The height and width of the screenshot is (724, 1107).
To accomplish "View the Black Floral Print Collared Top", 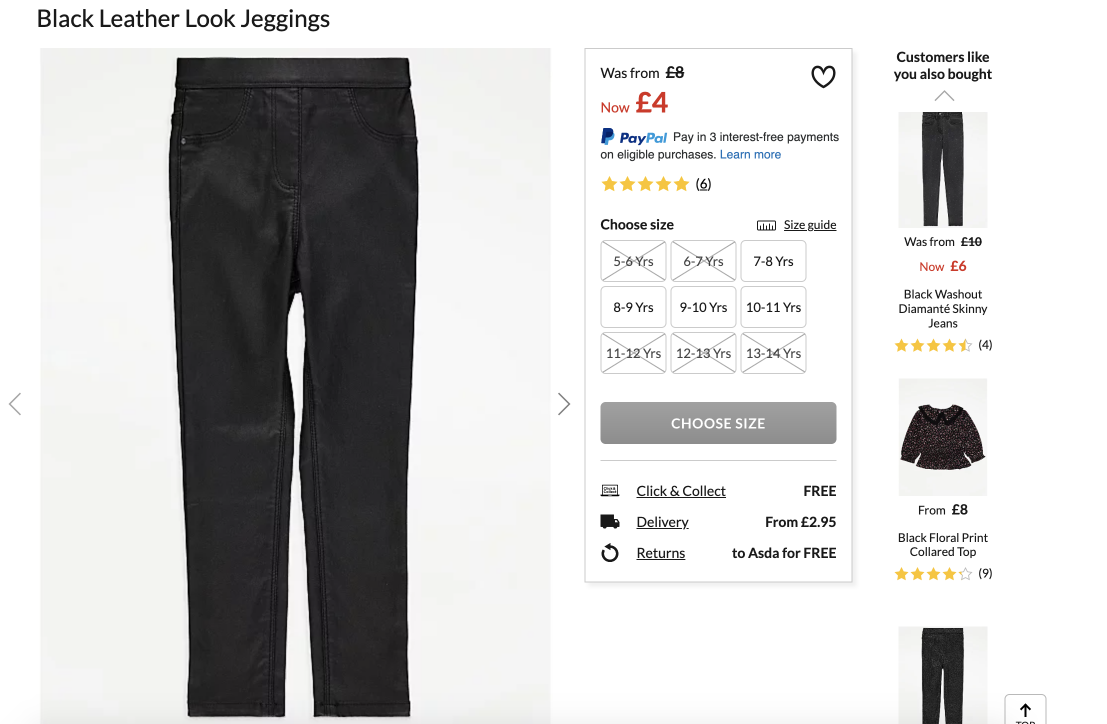I will point(942,436).
